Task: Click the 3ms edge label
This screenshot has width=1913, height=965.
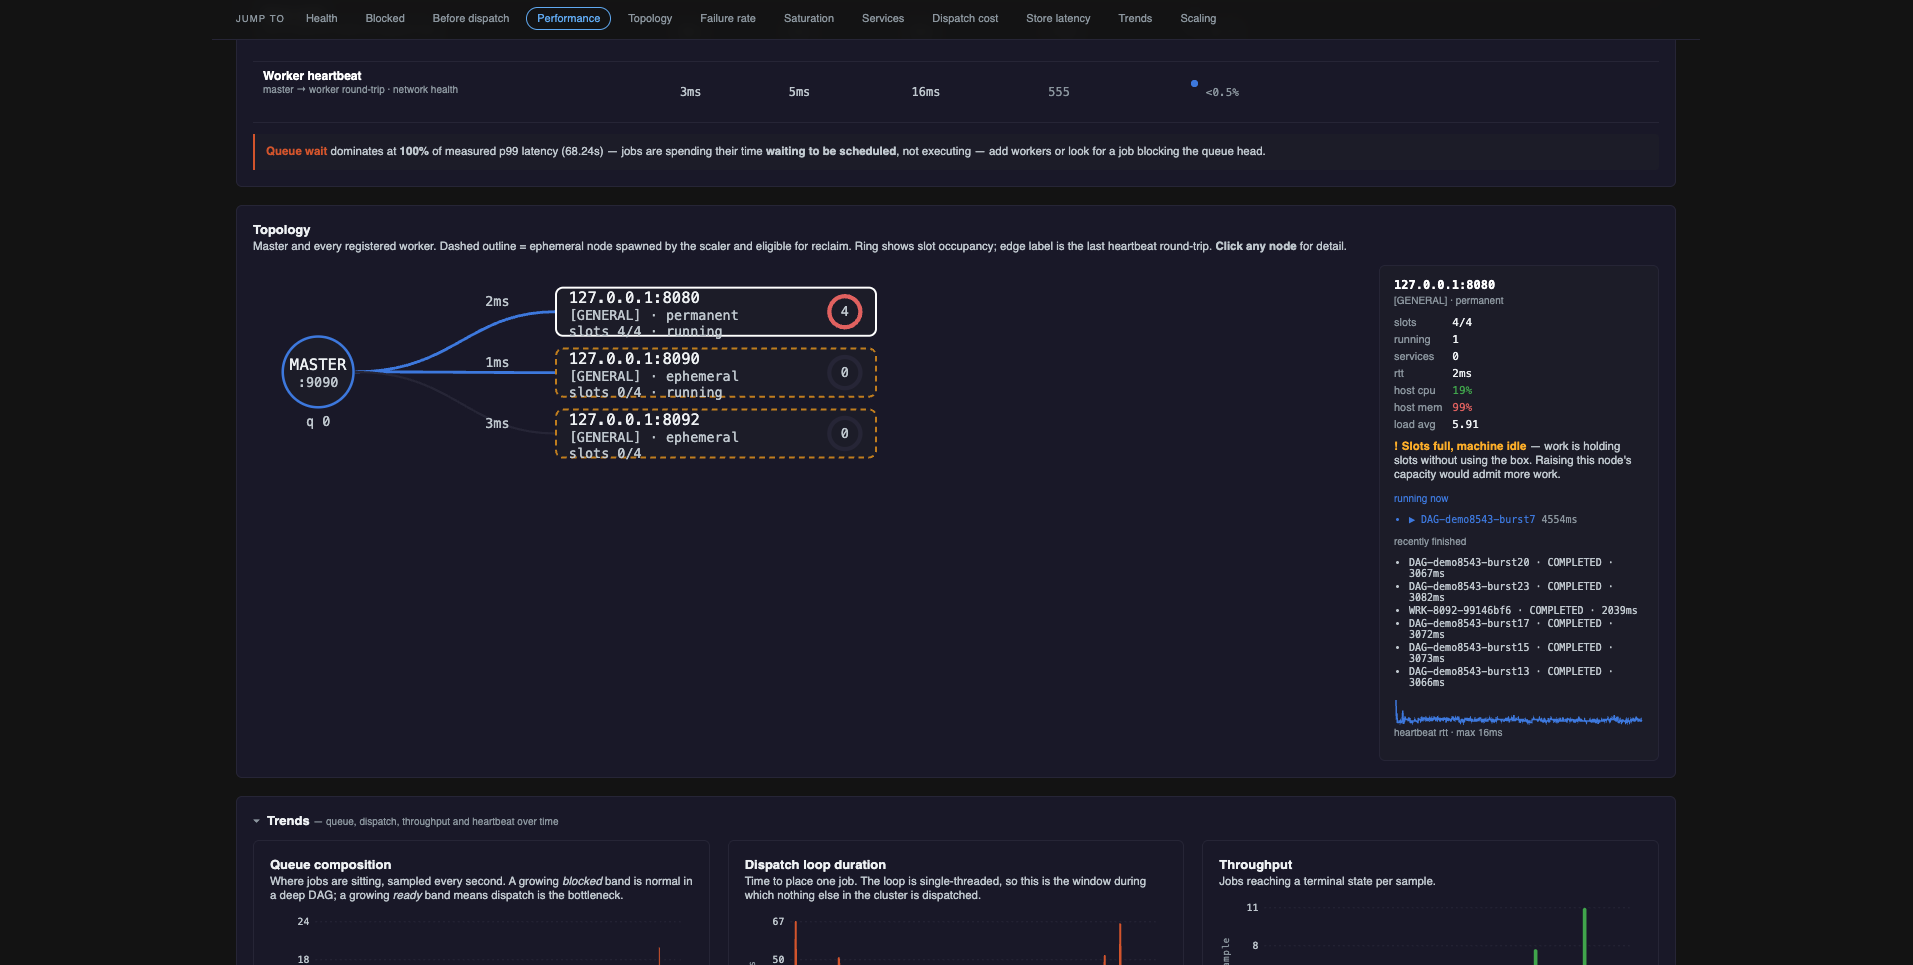Action: pyautogui.click(x=497, y=423)
